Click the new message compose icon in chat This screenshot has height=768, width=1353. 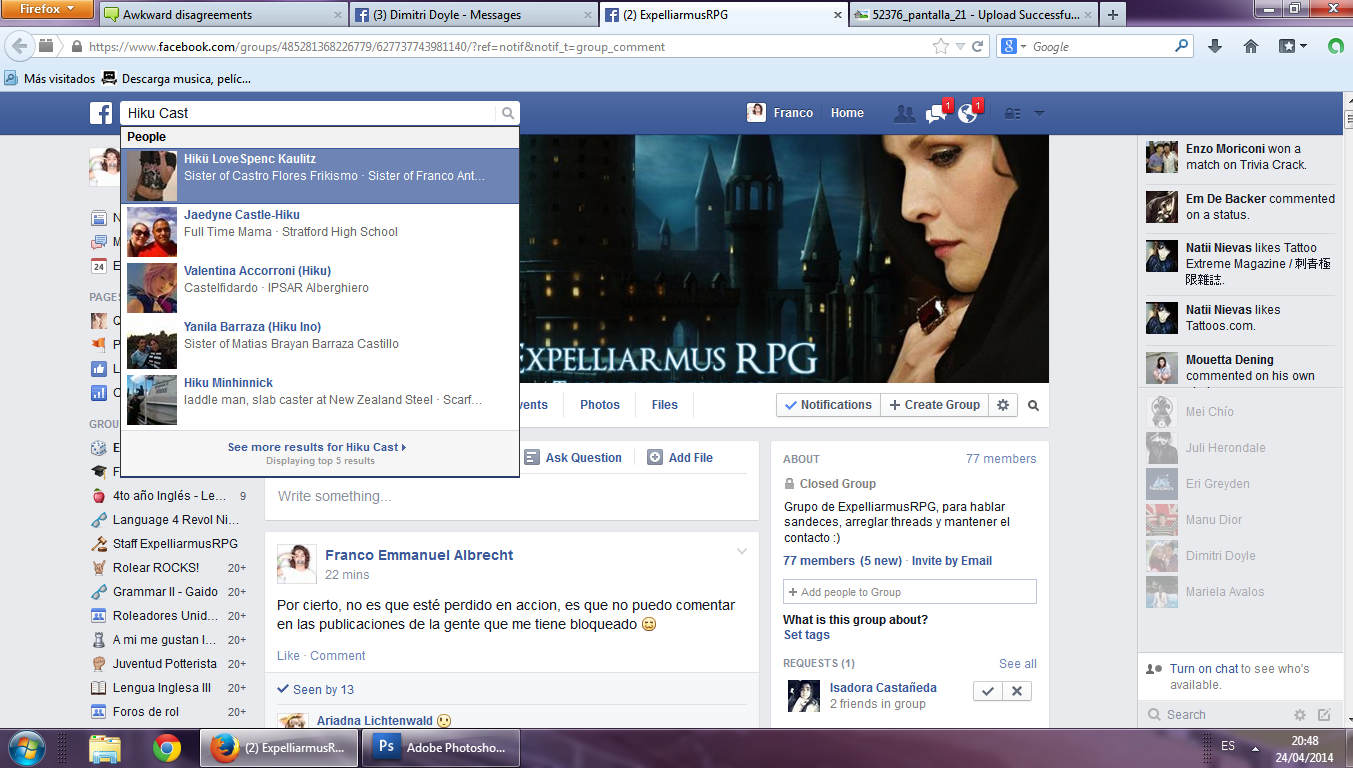[x=1324, y=715]
